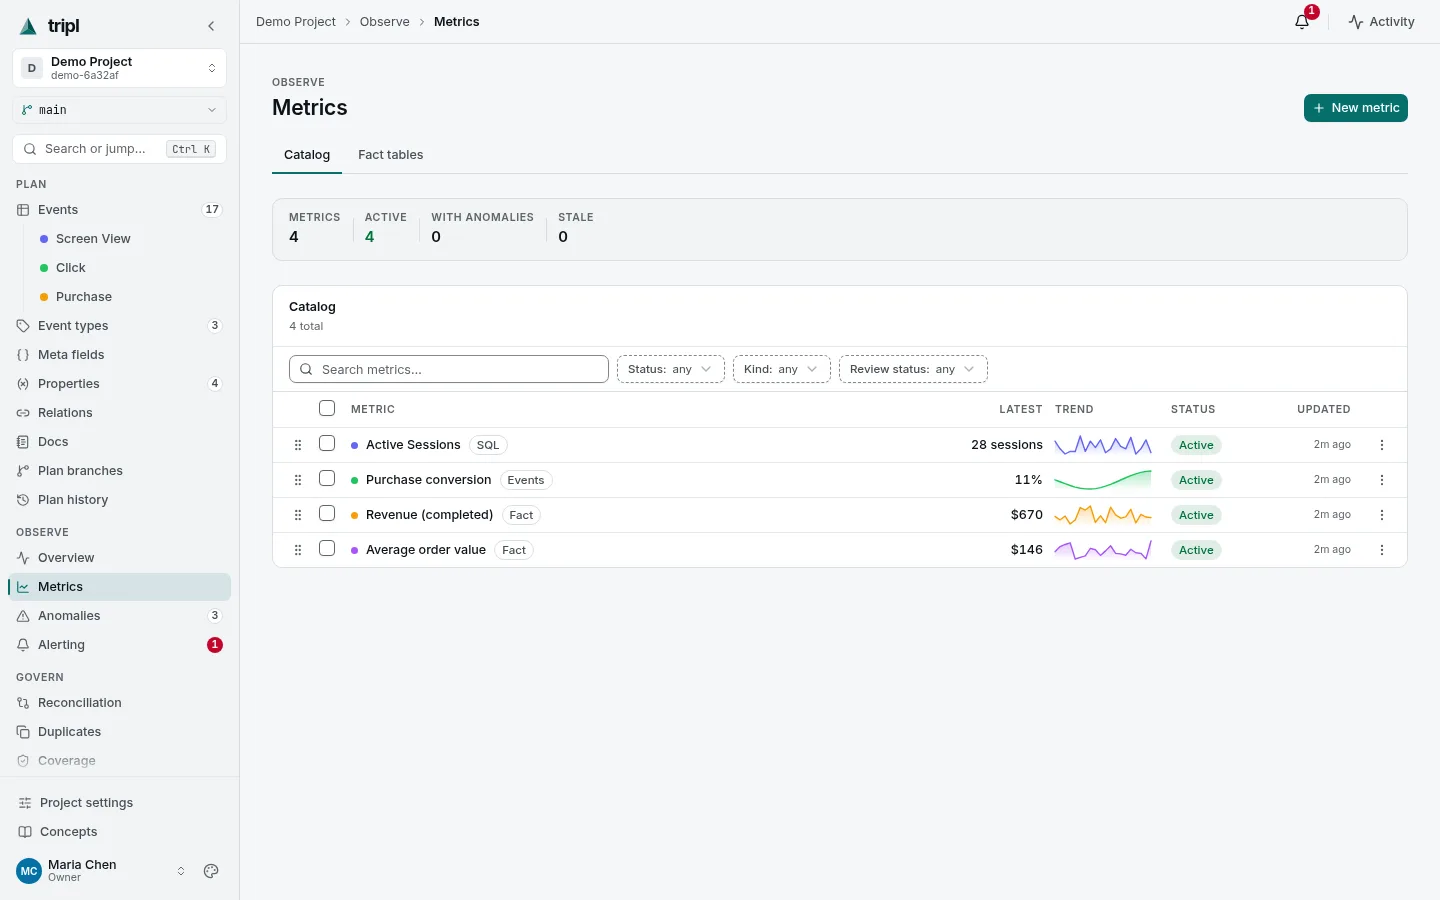Open row menu for Average order value
The height and width of the screenshot is (900, 1440).
(x=1382, y=550)
